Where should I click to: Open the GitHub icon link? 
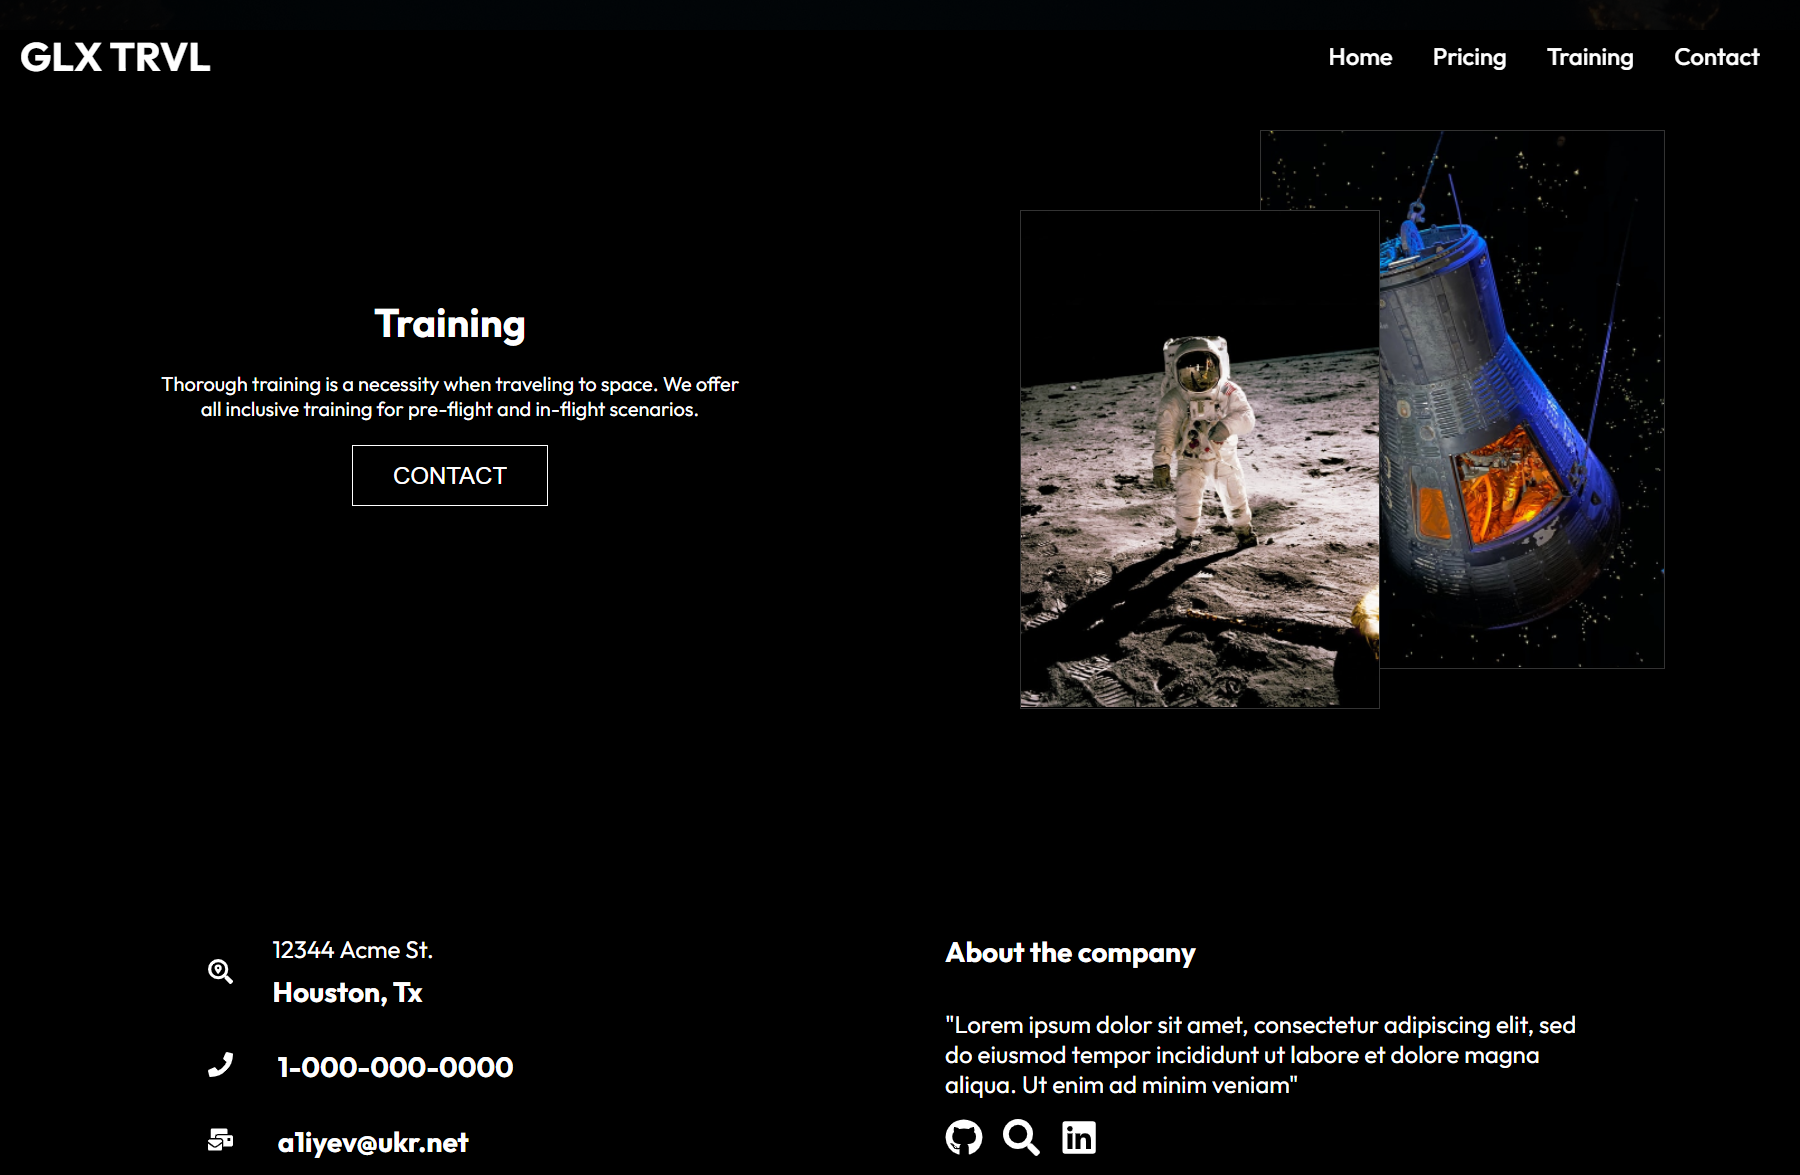[x=964, y=1137]
